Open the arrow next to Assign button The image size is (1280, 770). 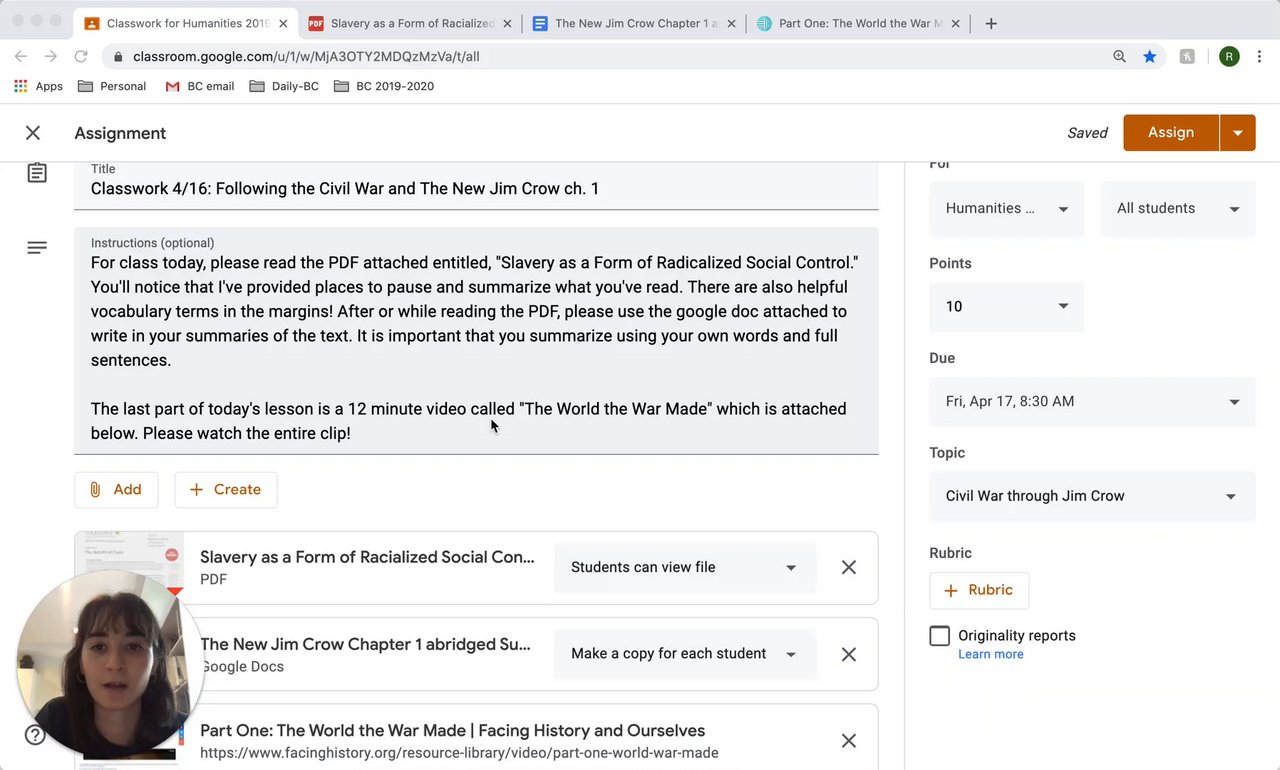pos(1238,133)
